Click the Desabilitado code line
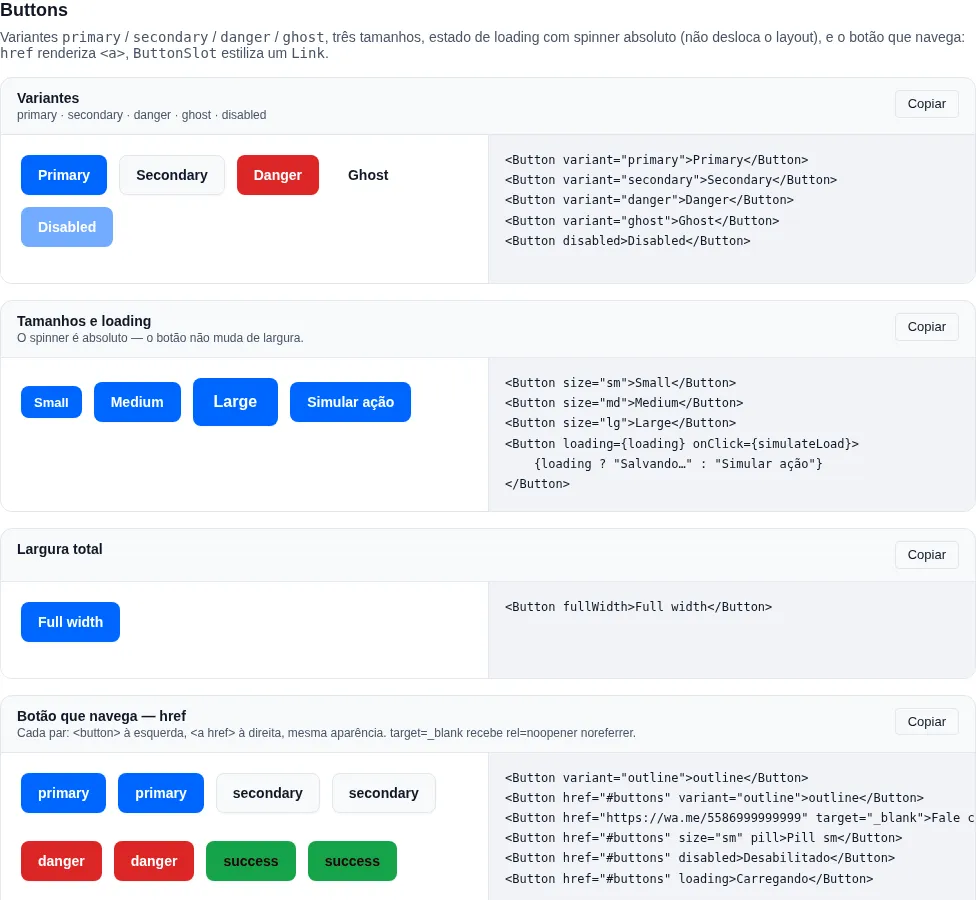 [x=700, y=858]
